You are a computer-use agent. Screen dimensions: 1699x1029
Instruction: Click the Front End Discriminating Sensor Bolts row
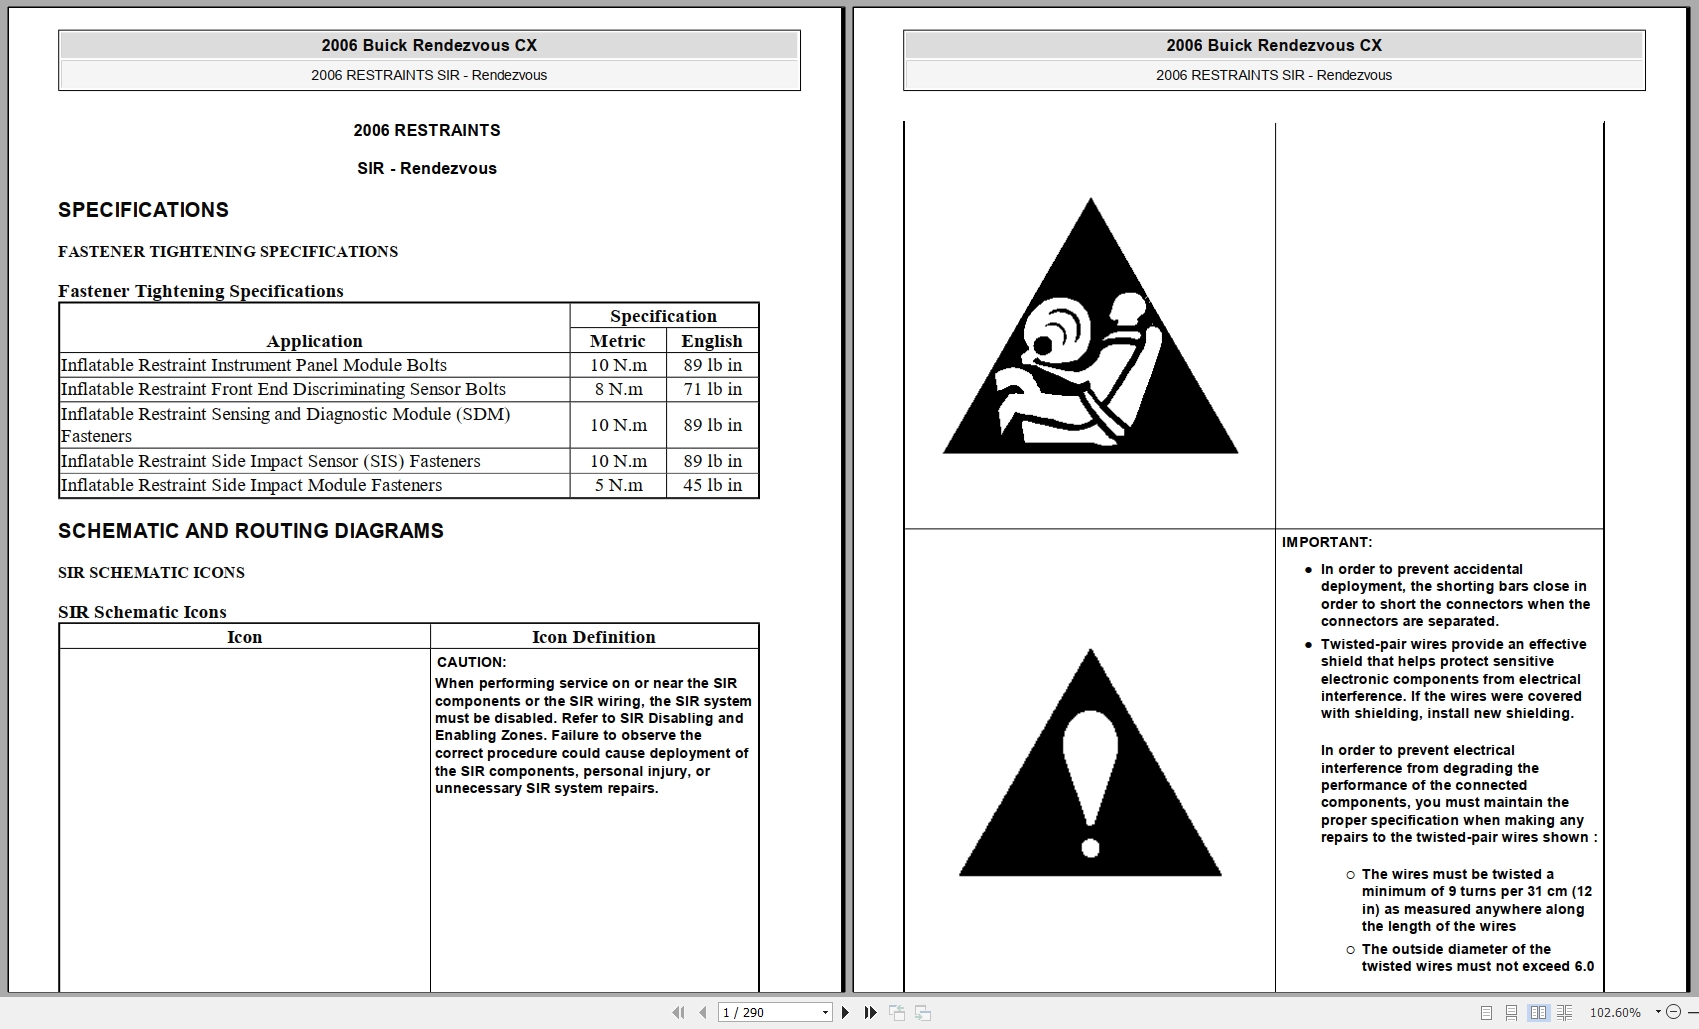(409, 389)
